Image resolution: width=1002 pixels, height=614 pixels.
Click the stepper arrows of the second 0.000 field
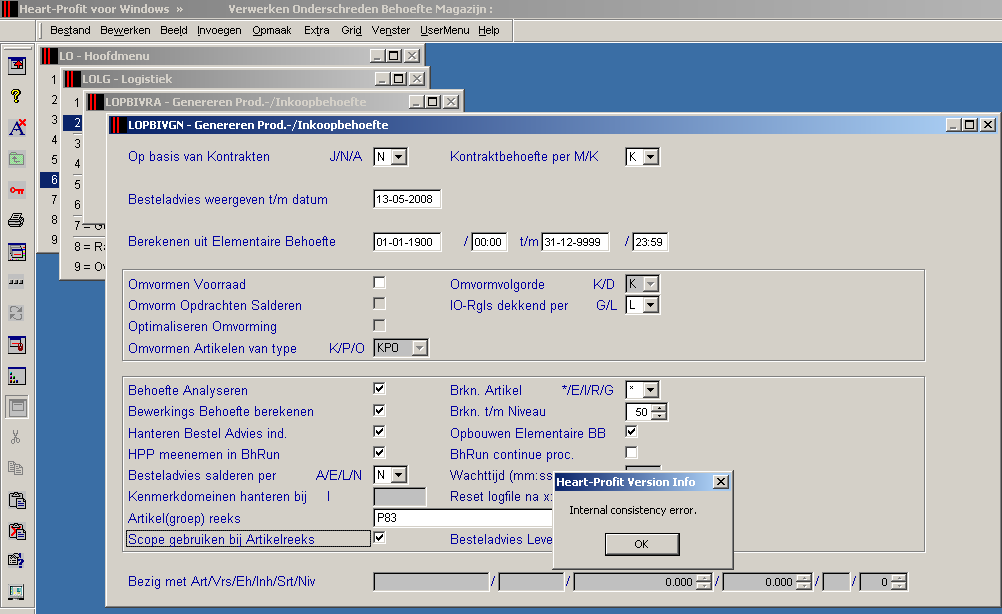click(803, 582)
